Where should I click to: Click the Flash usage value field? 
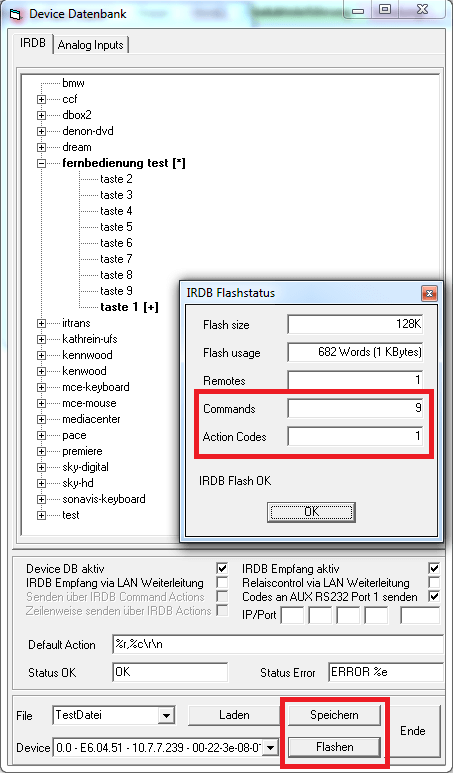pos(355,352)
